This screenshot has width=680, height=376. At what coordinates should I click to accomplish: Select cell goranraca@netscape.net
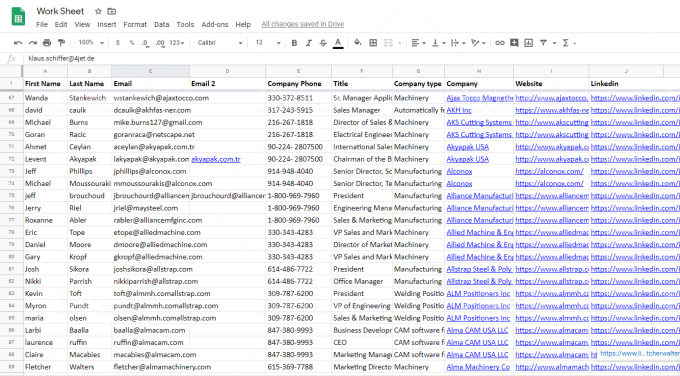pos(150,134)
